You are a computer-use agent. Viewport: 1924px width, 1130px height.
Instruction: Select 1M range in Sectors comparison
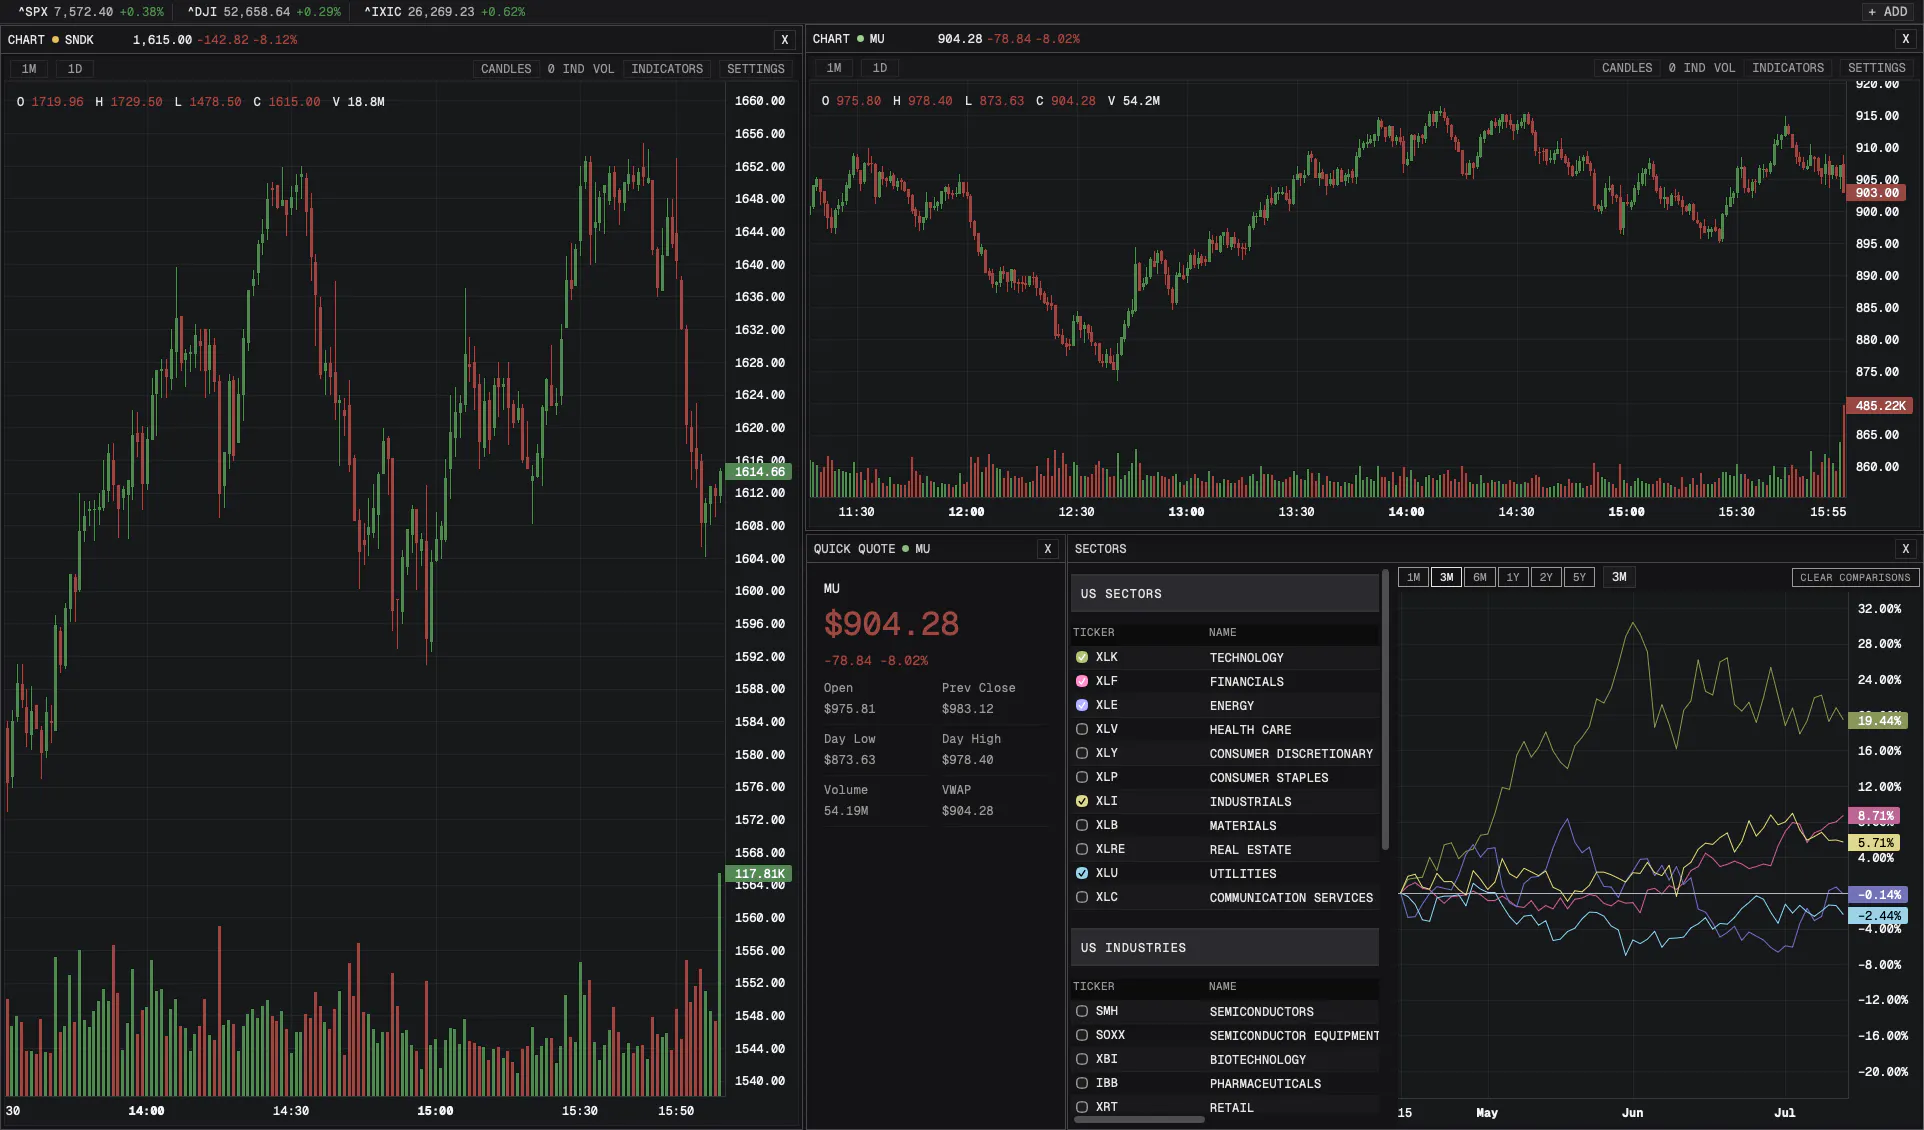click(x=1413, y=577)
